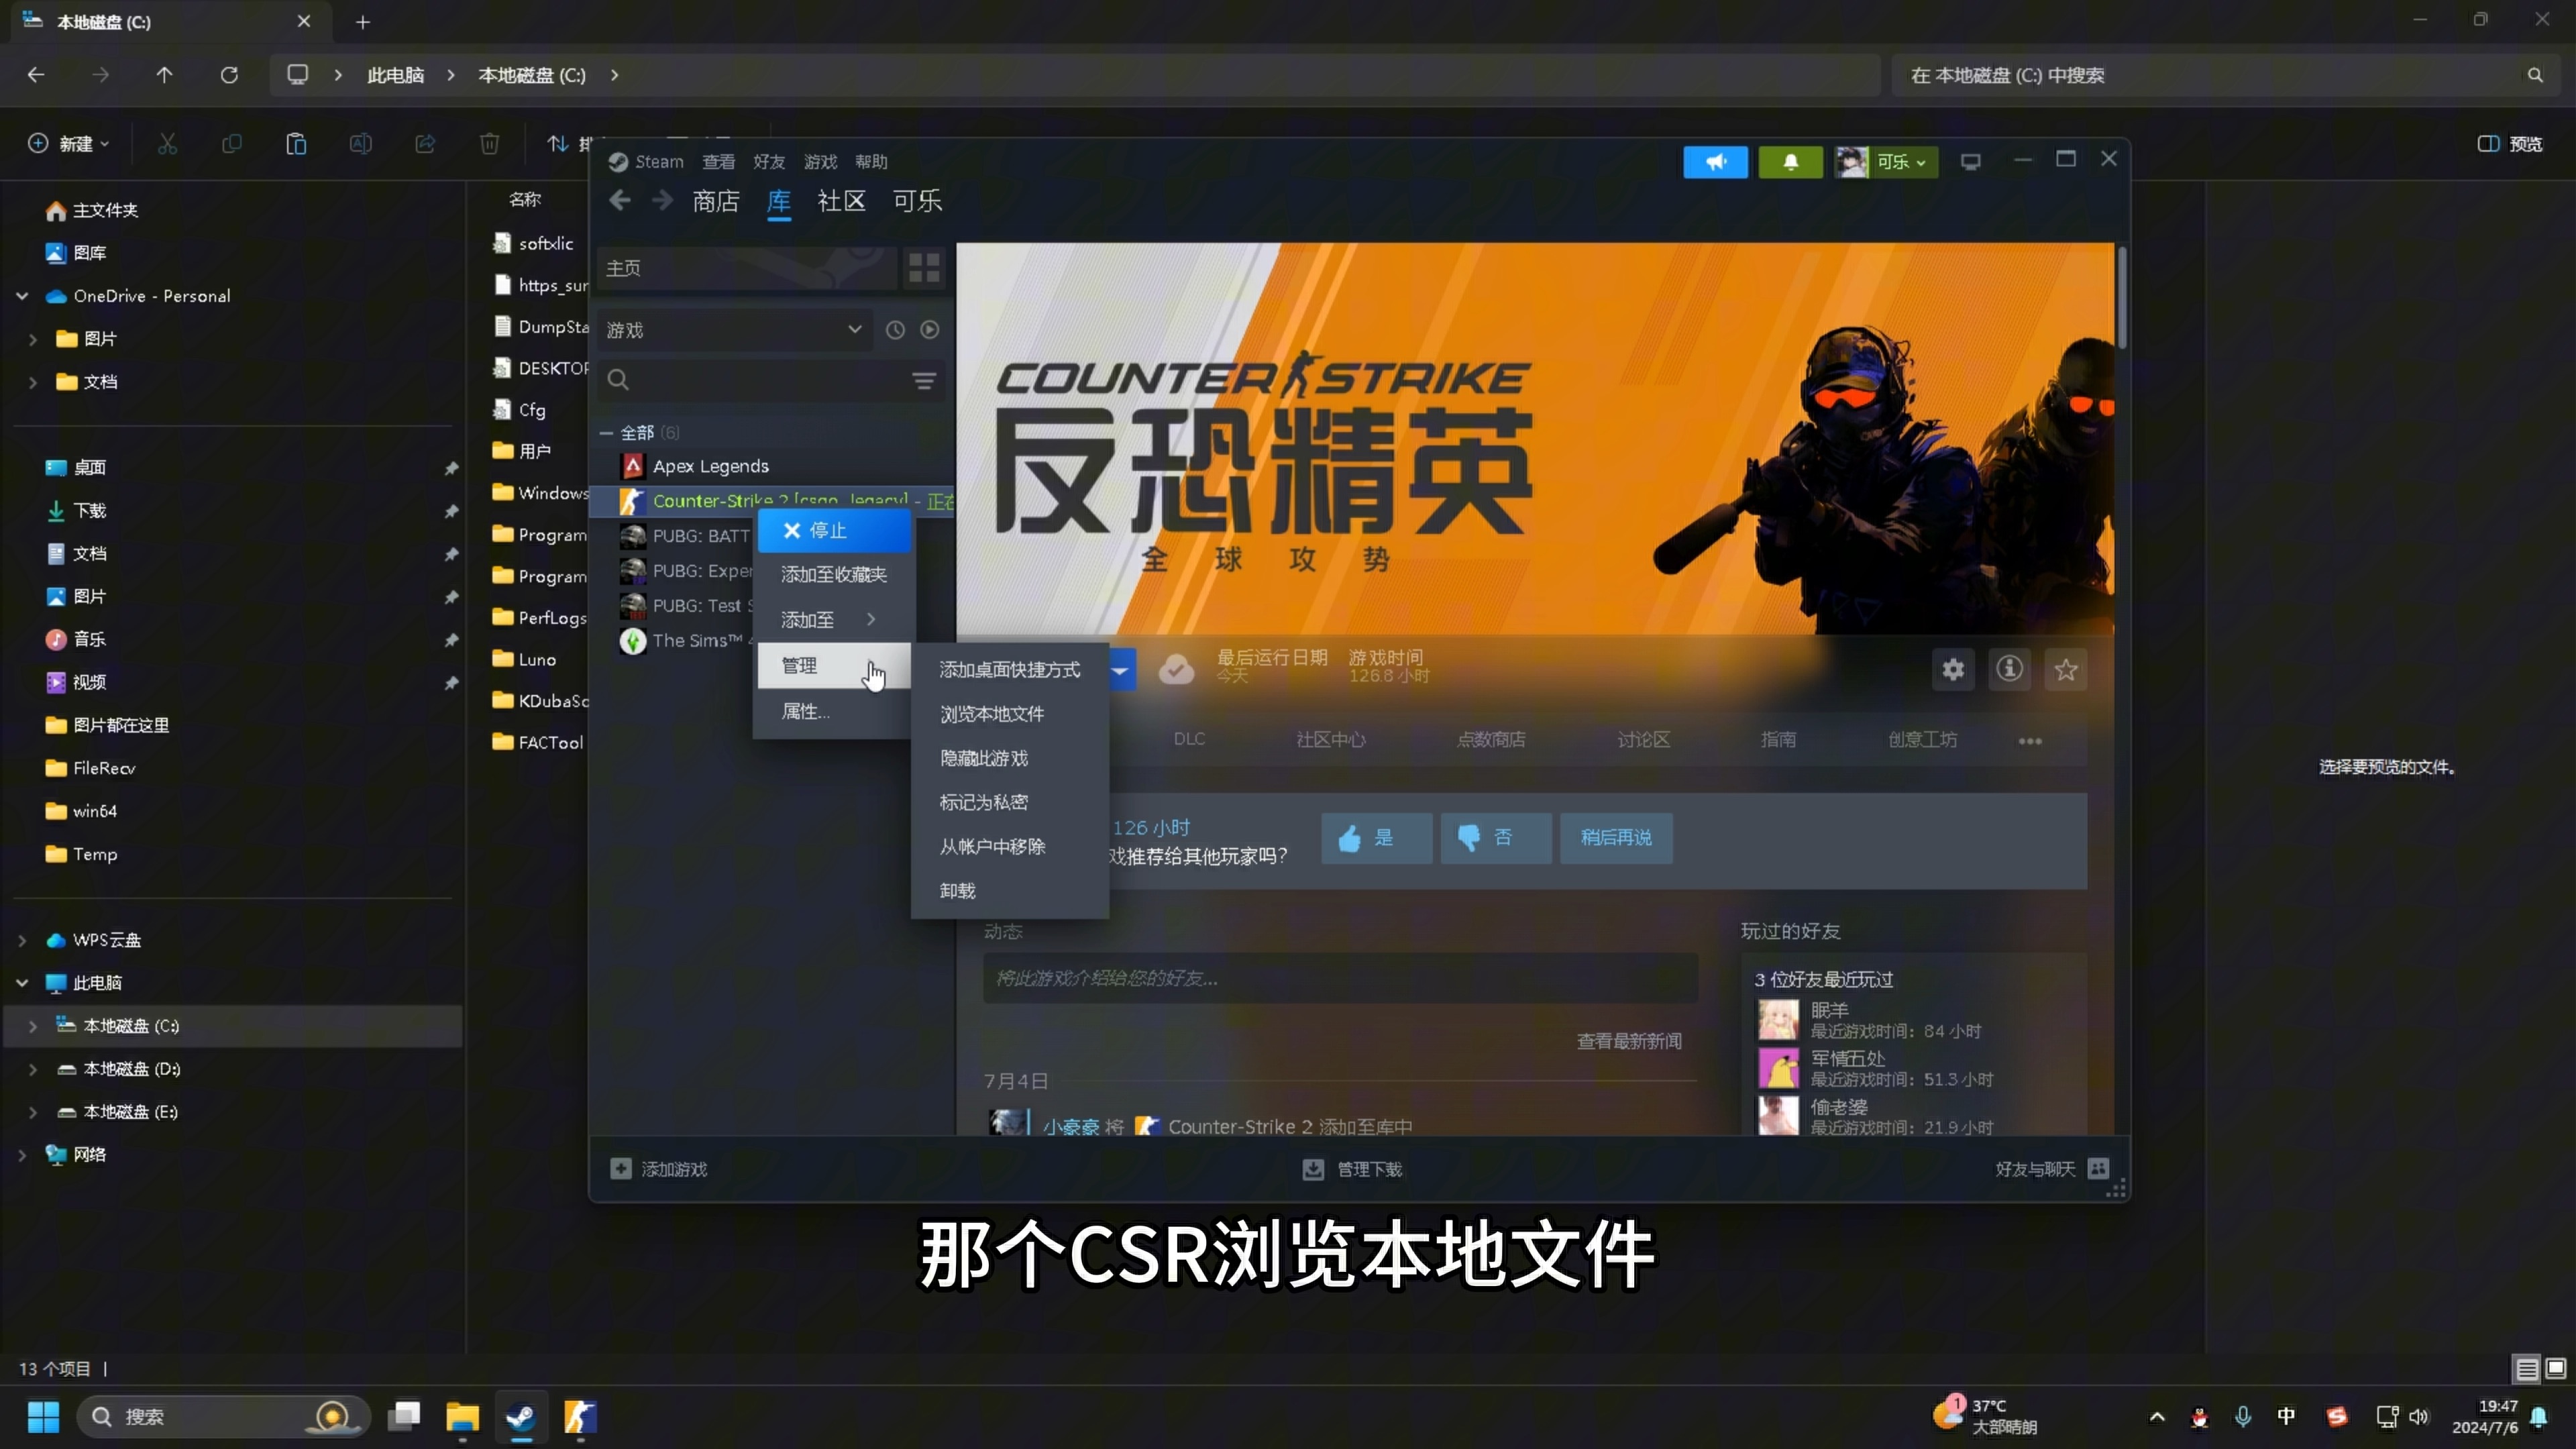The height and width of the screenshot is (1449, 2576).
Task: Open Friends & Chat icon at bottom right
Action: point(2098,1169)
